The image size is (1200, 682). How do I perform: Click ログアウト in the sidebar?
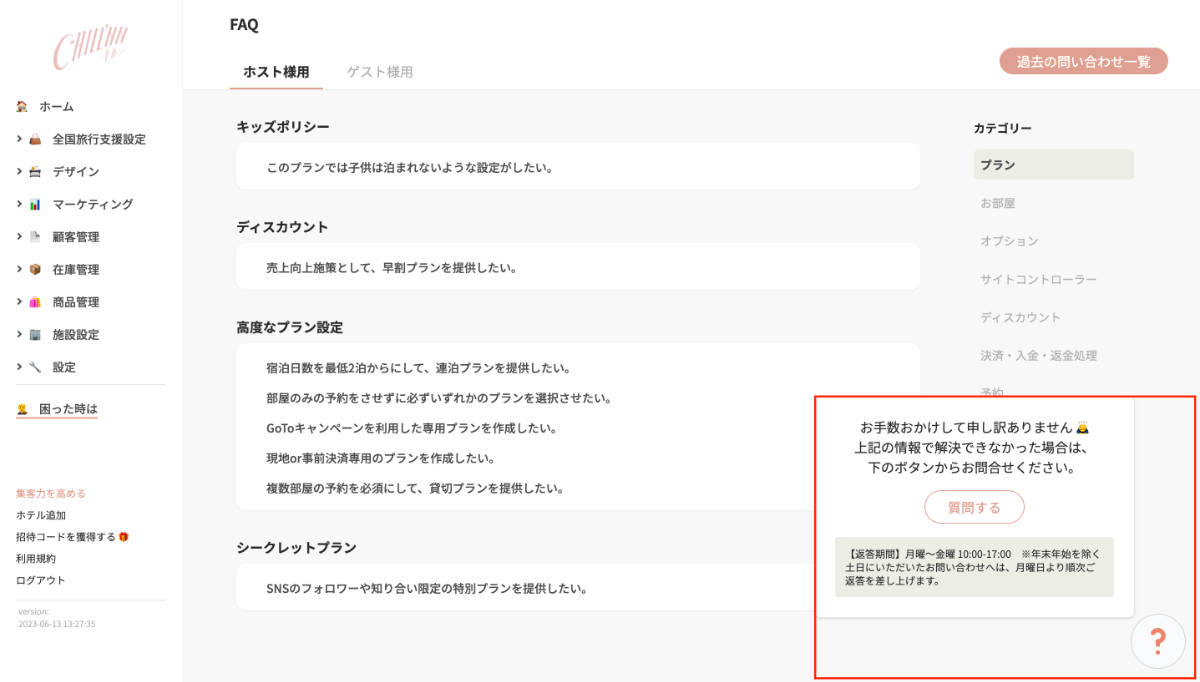pos(41,580)
